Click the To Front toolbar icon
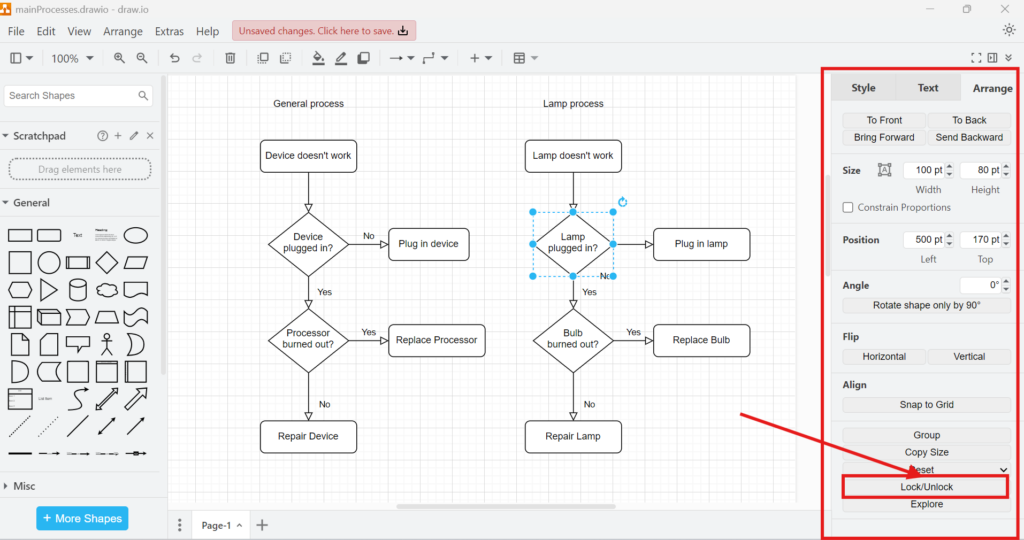This screenshot has height=540, width=1024. 263,58
